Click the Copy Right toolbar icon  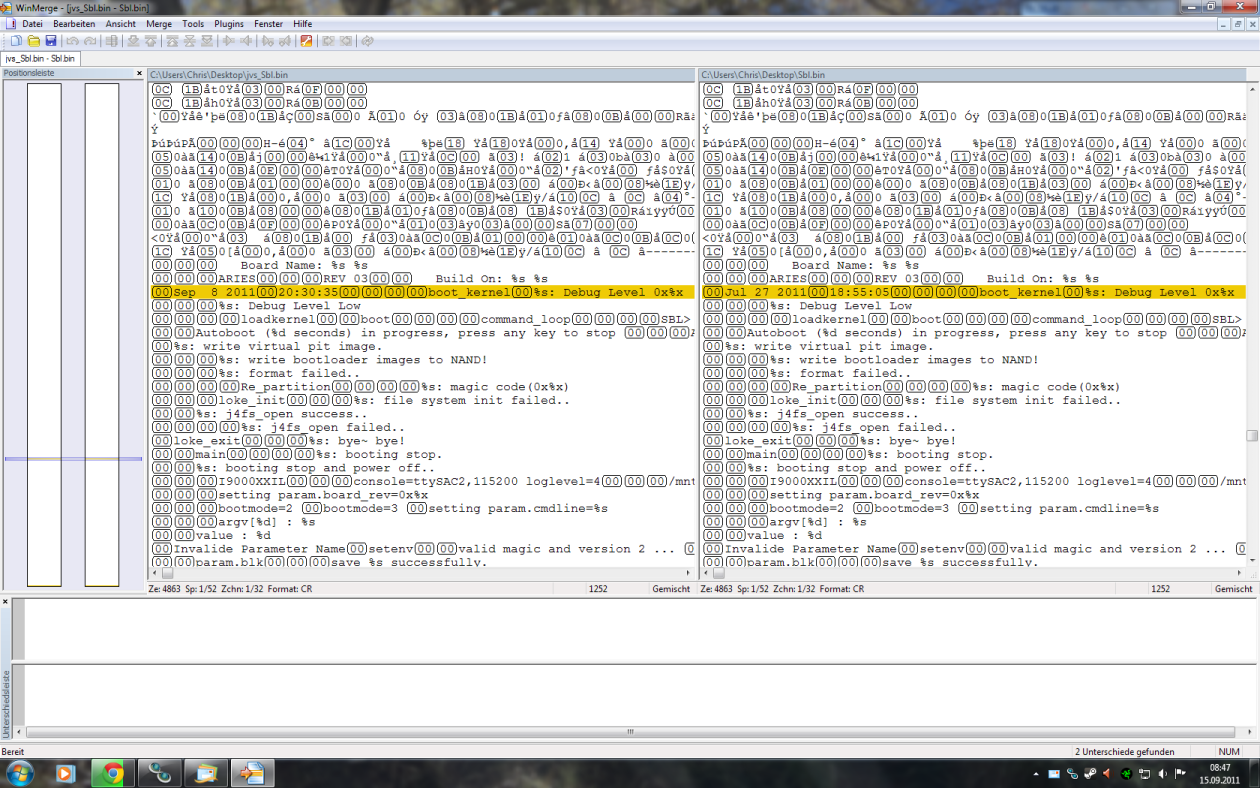(229, 41)
